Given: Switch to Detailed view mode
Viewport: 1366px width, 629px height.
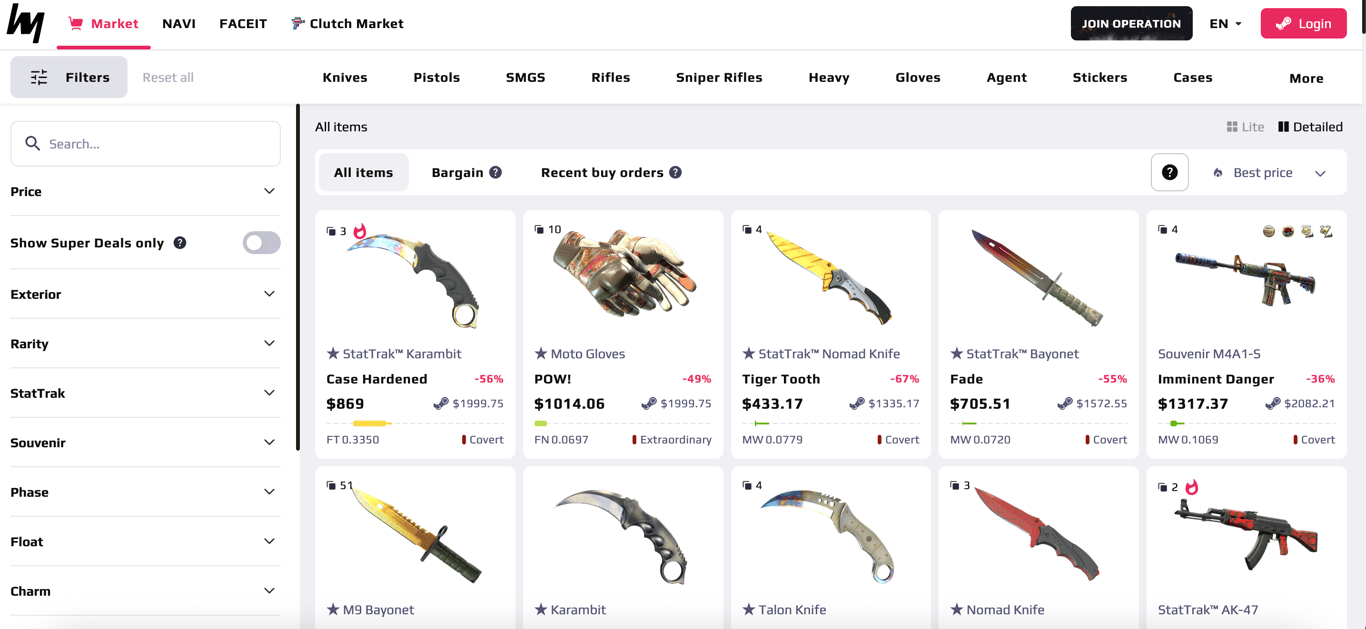Looking at the screenshot, I should pyautogui.click(x=1310, y=127).
